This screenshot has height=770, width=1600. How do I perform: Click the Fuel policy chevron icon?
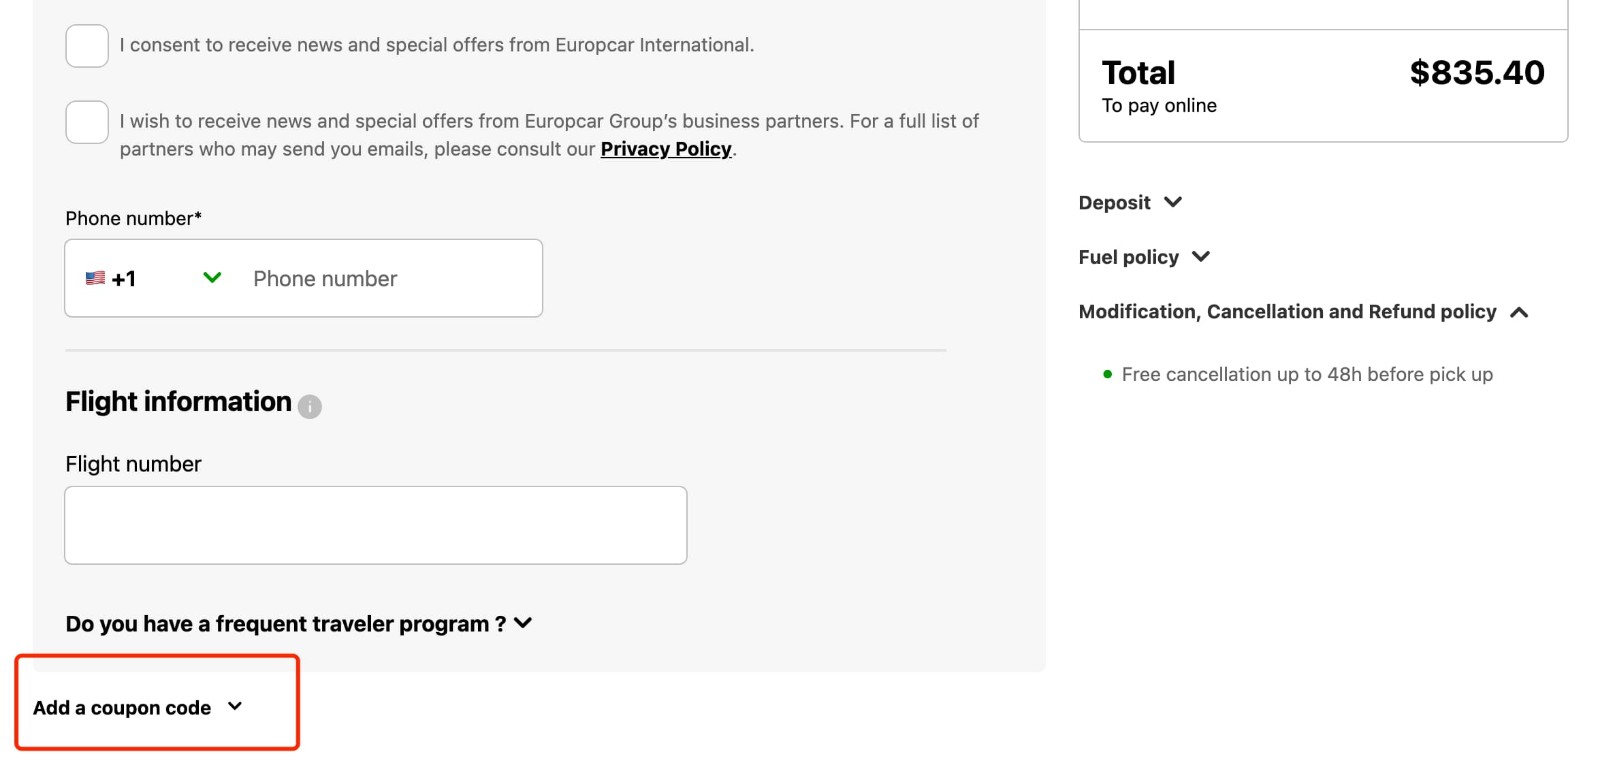[1201, 256]
